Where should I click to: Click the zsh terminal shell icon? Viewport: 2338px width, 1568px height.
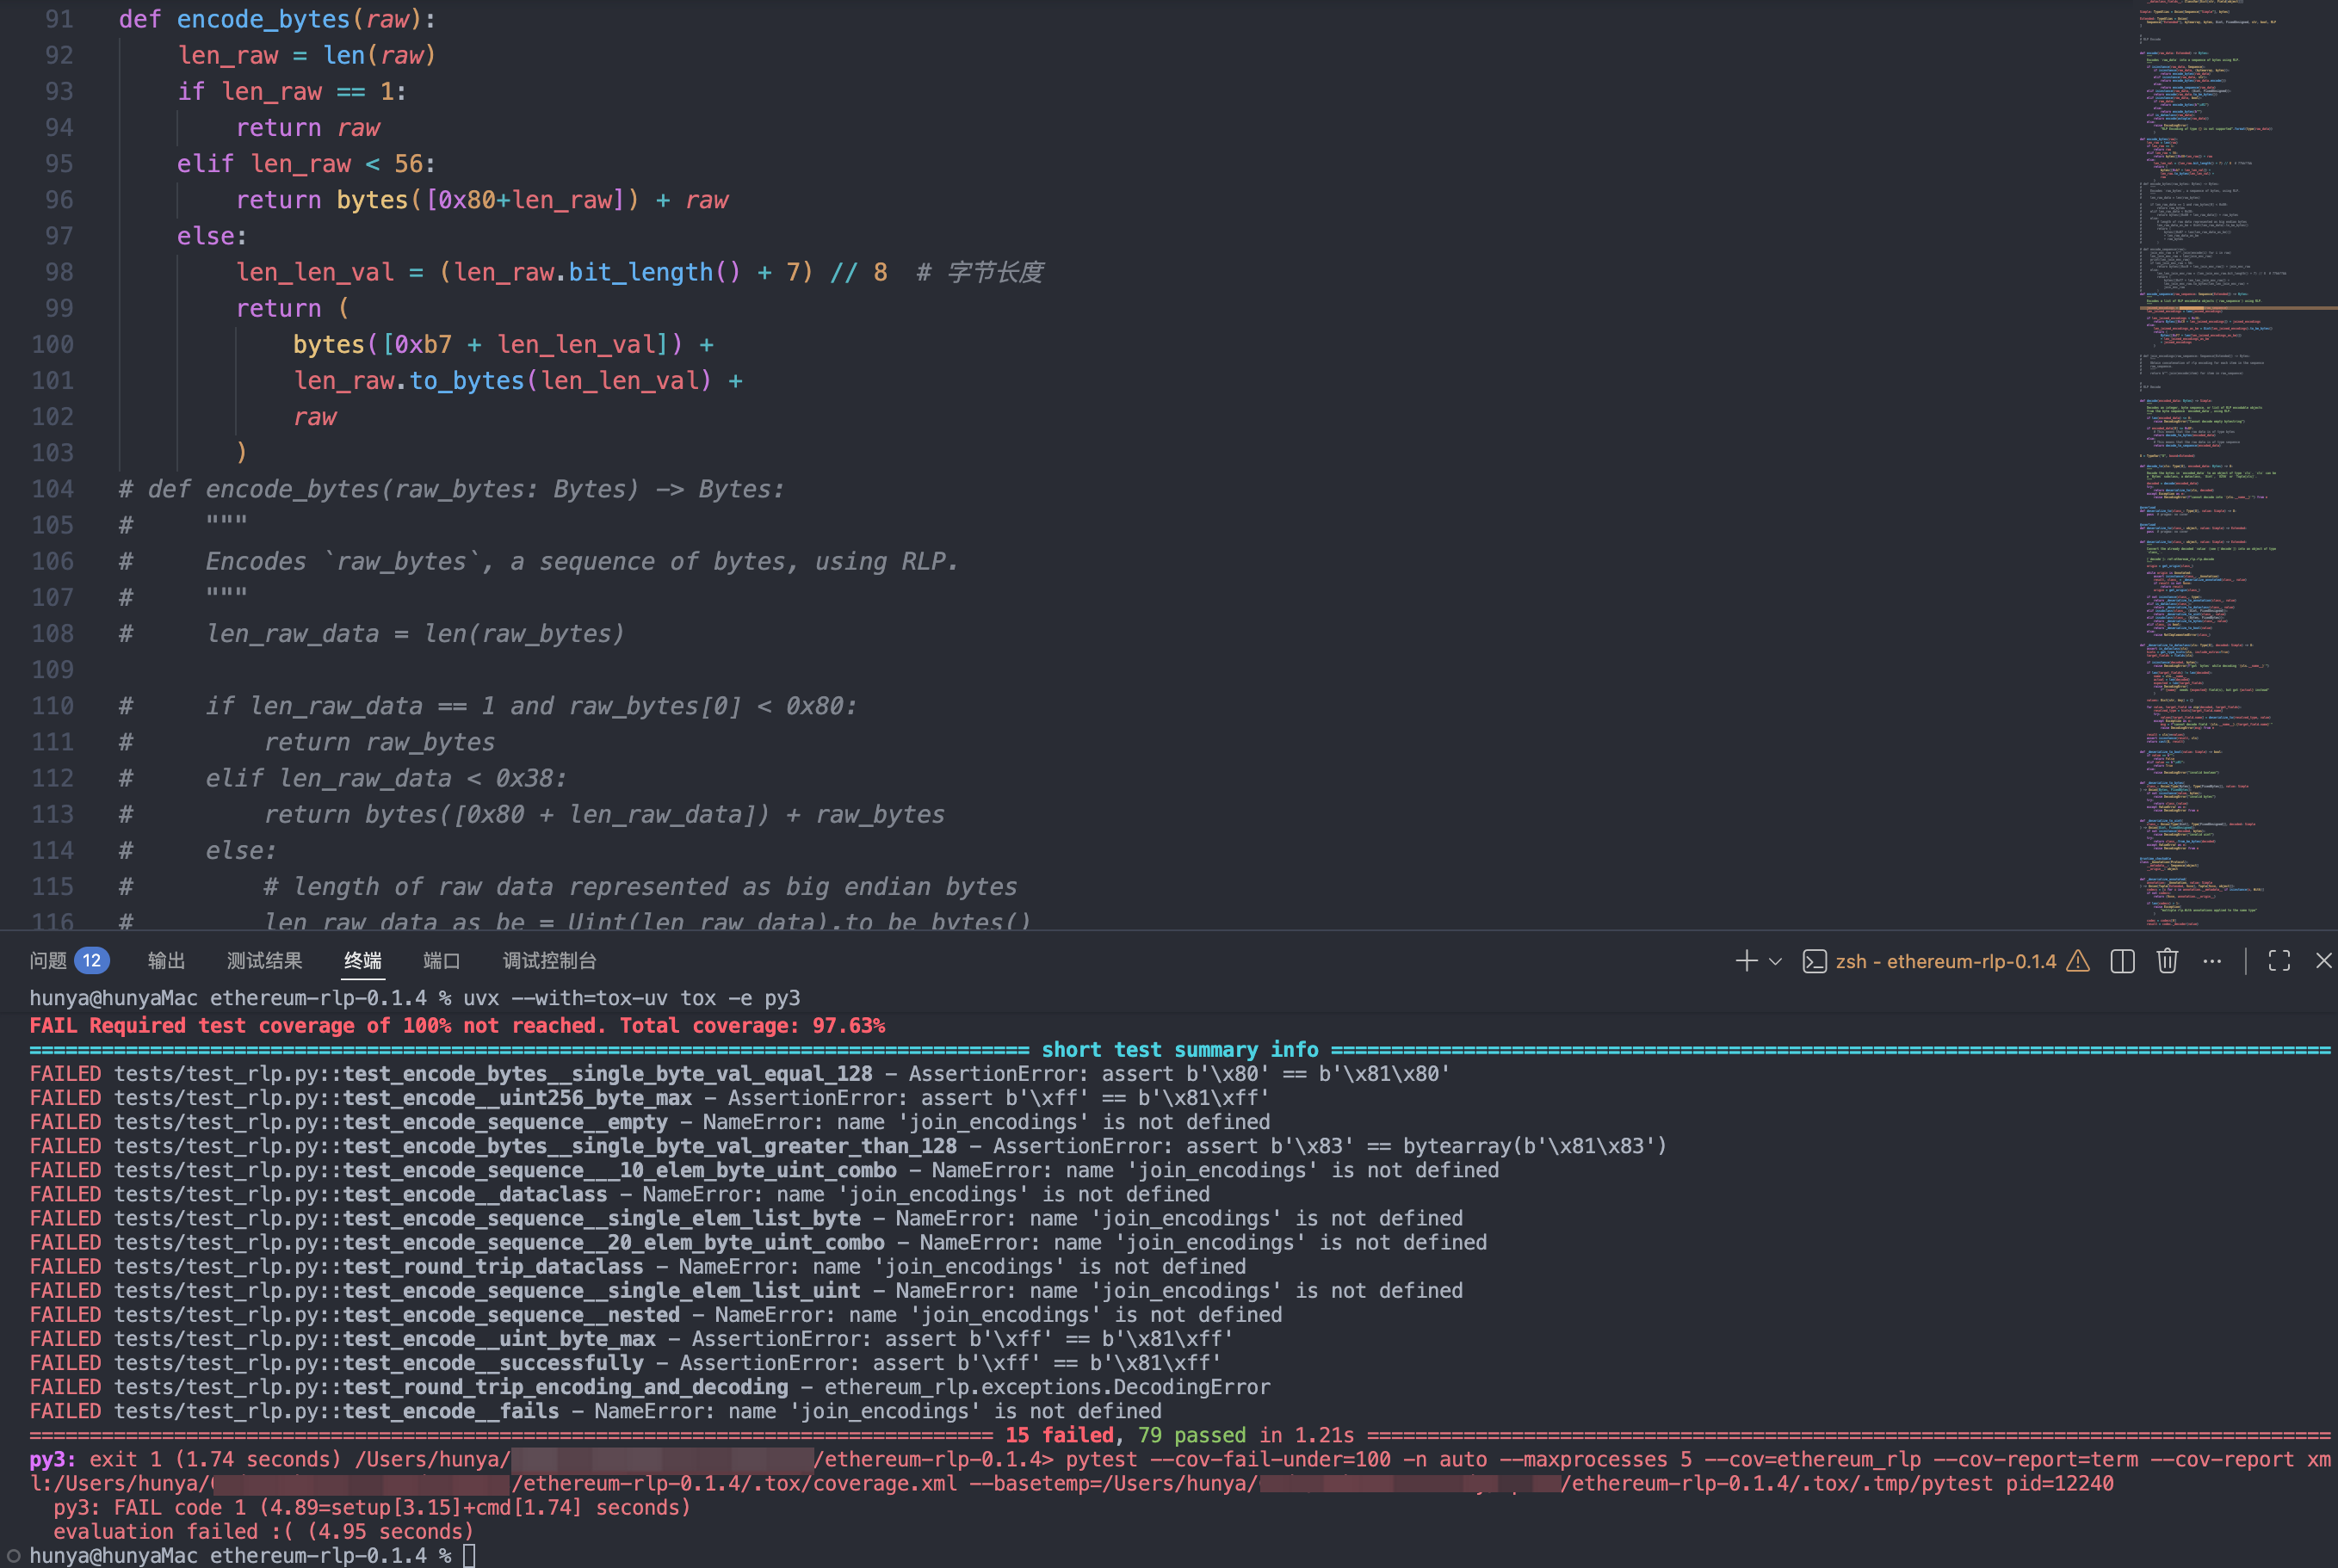tap(1814, 961)
